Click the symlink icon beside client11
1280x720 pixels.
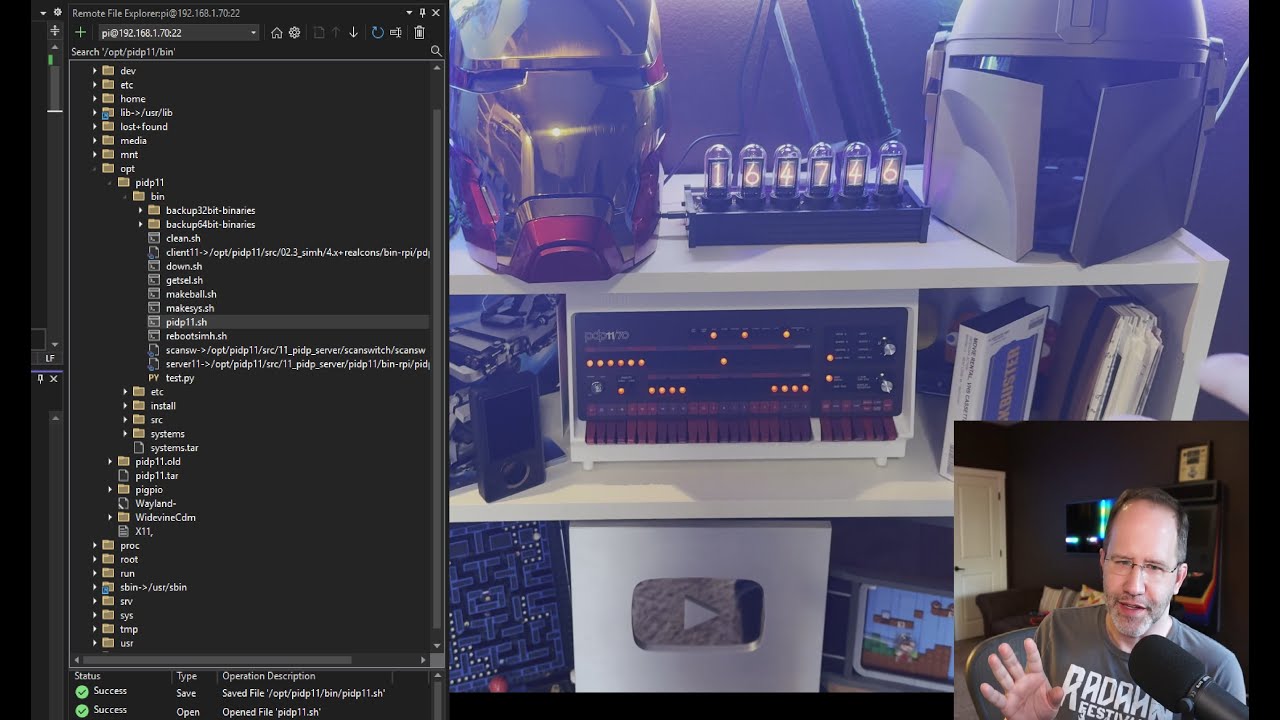154,252
